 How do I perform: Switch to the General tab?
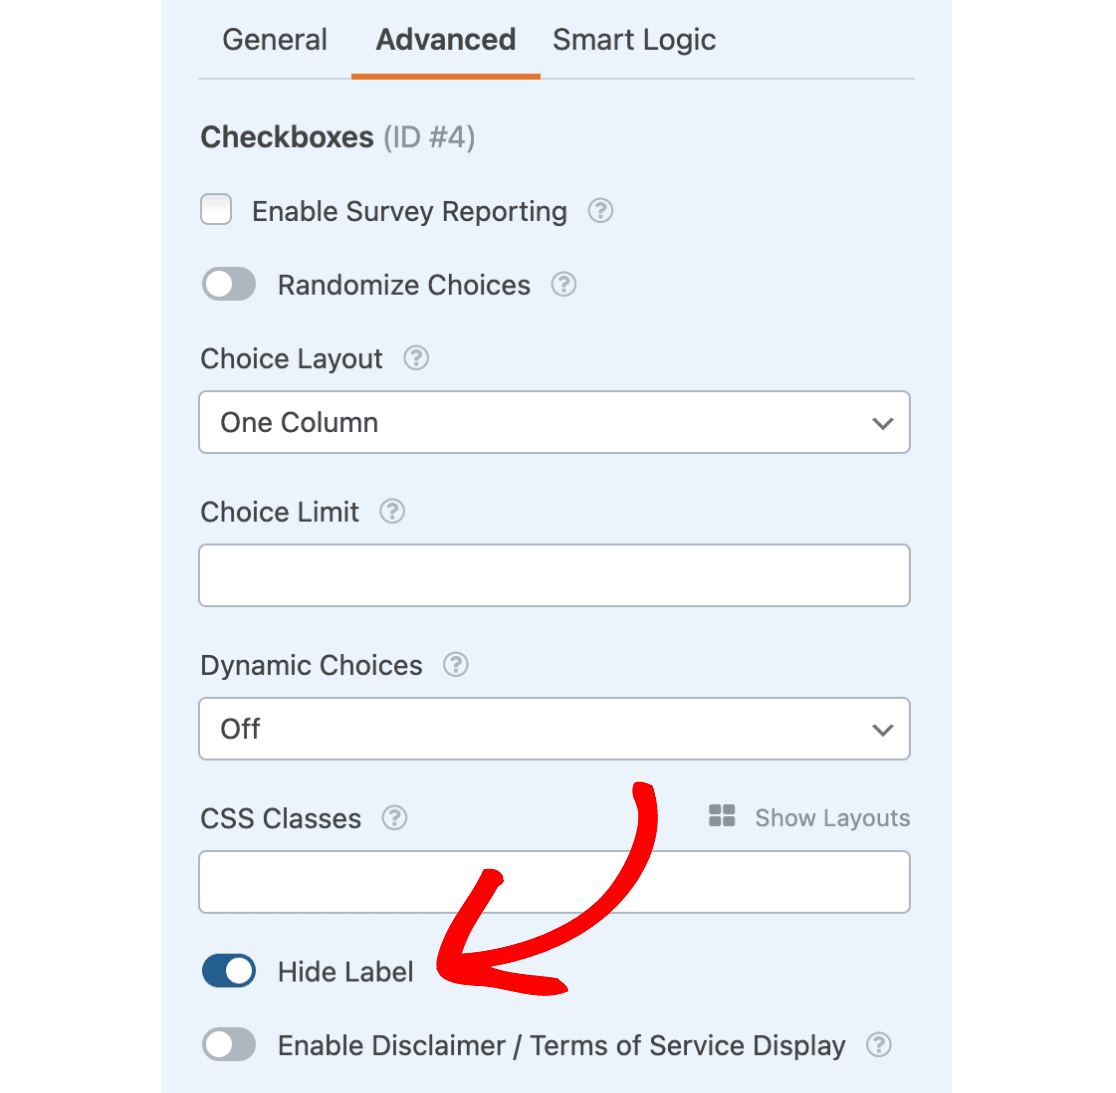coord(274,40)
